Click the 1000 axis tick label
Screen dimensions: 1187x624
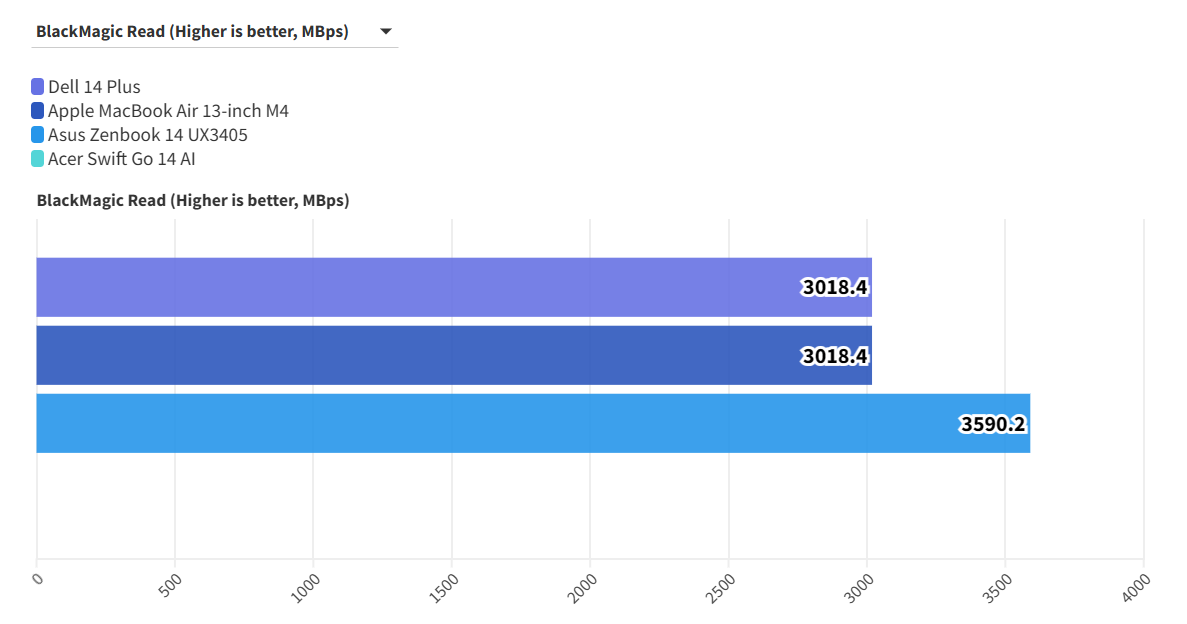point(307,586)
